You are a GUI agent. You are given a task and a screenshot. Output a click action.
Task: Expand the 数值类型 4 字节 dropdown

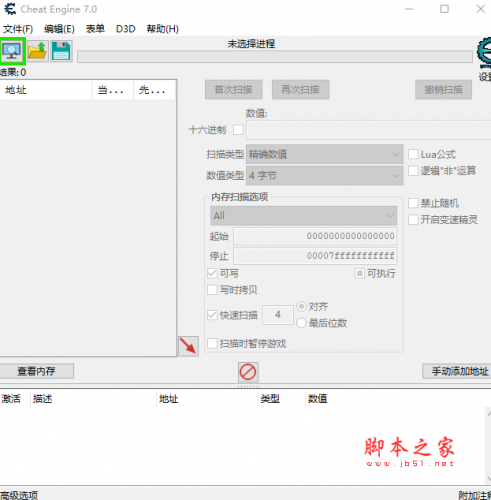pos(325,175)
